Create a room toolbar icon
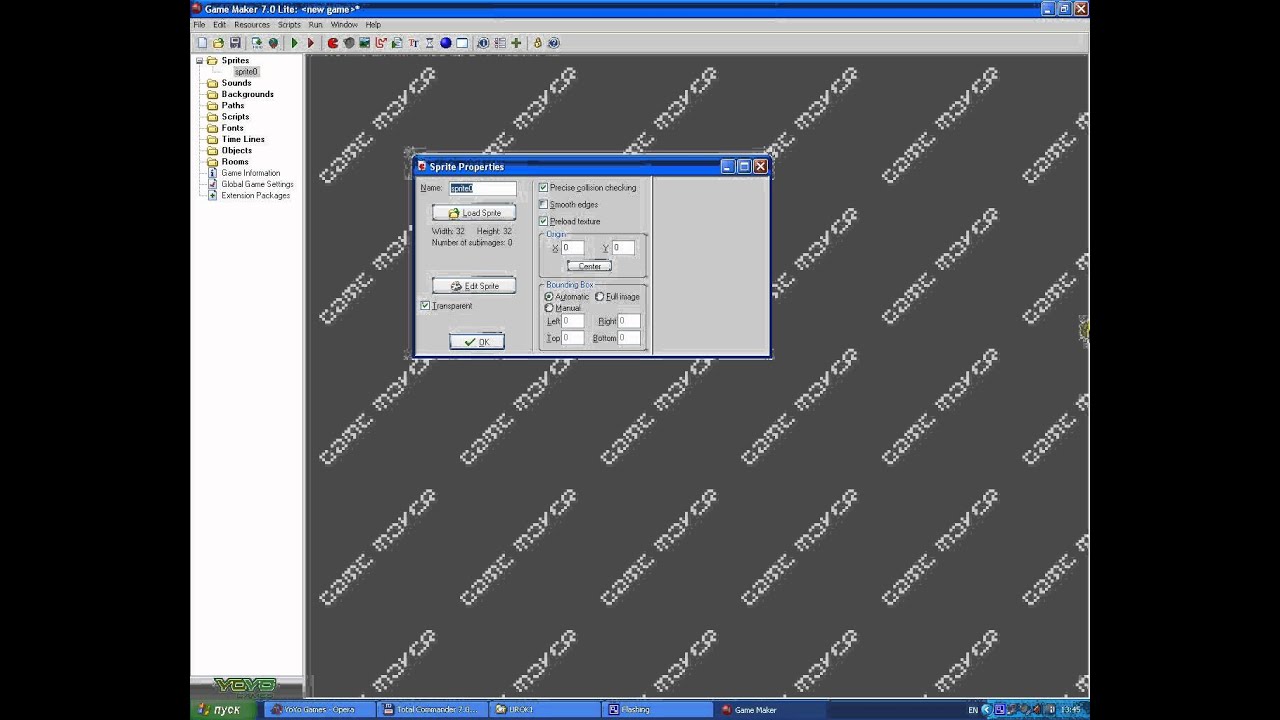1280x720 pixels. (x=462, y=43)
